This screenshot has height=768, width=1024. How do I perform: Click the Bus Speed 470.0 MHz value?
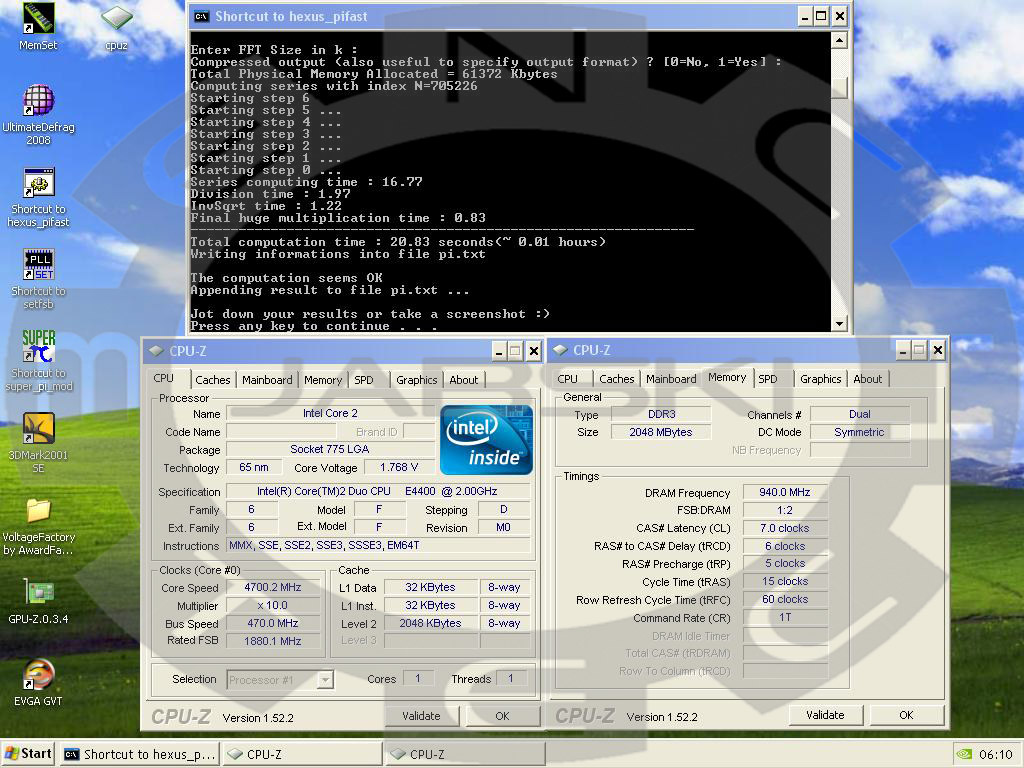tap(272, 623)
